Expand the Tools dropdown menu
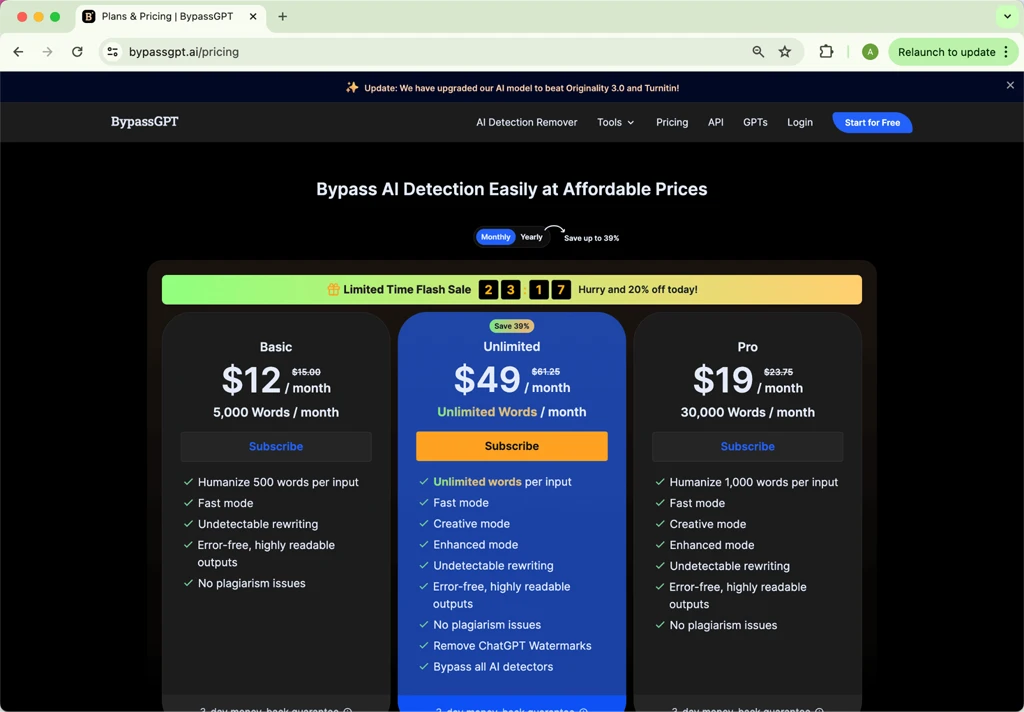Image resolution: width=1024 pixels, height=712 pixels. (x=615, y=122)
